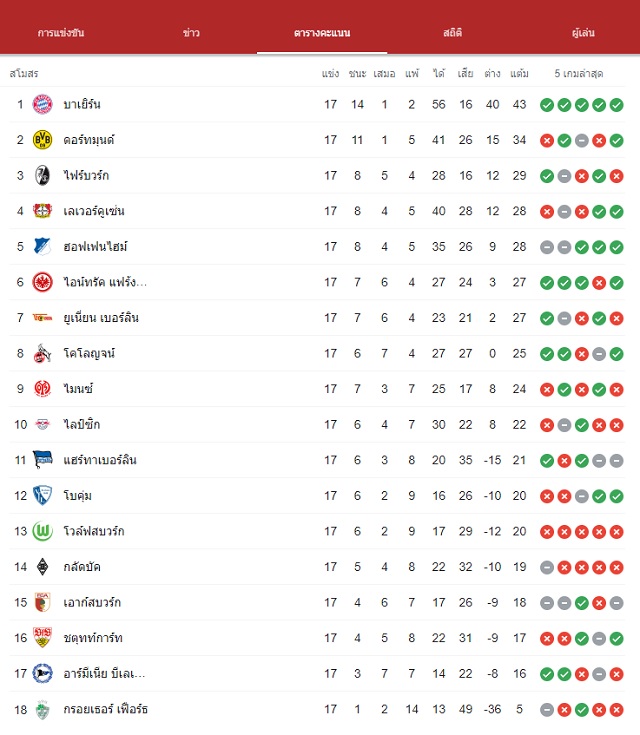Click the Eintracht Frankfurt eagle logo
The height and width of the screenshot is (735, 640).
pyautogui.click(x=42, y=282)
